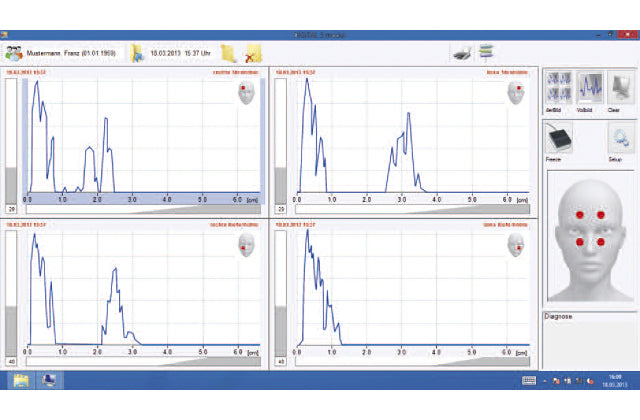This screenshot has height=420, width=640.
Task: Click cheek red marker on large head's right side
Action: (x=600, y=242)
